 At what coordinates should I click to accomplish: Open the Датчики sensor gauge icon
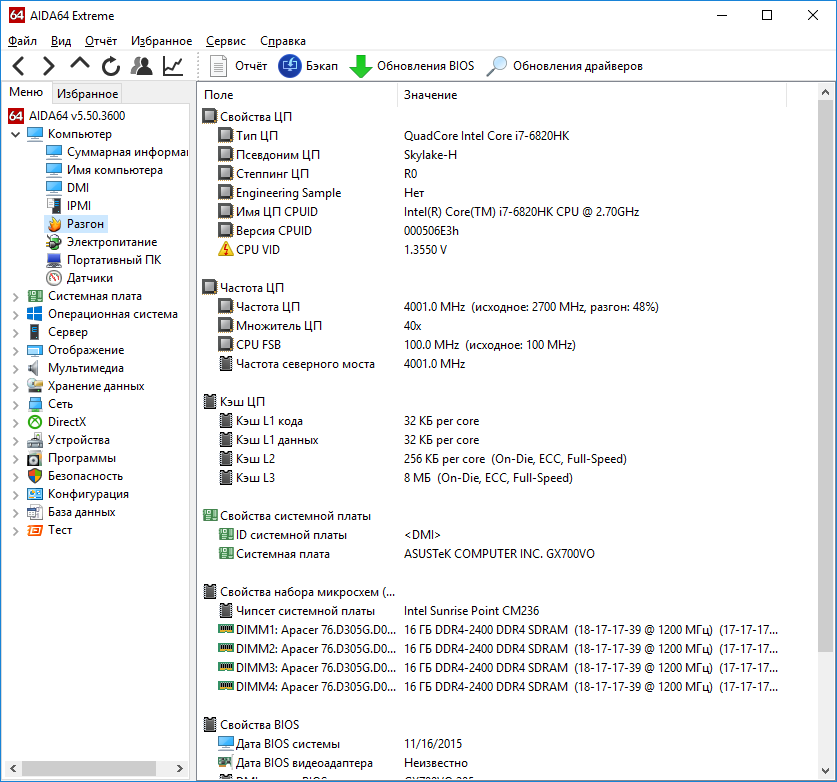pyautogui.click(x=54, y=278)
